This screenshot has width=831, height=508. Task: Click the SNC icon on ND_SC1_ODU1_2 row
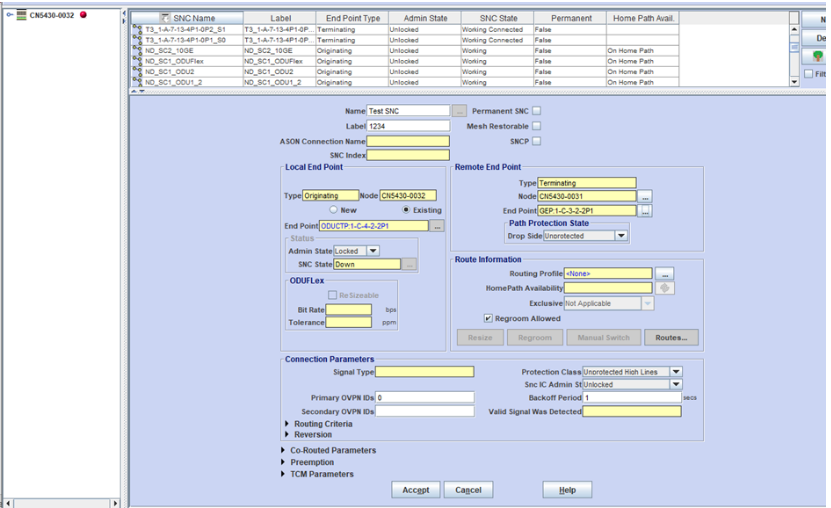point(137,82)
